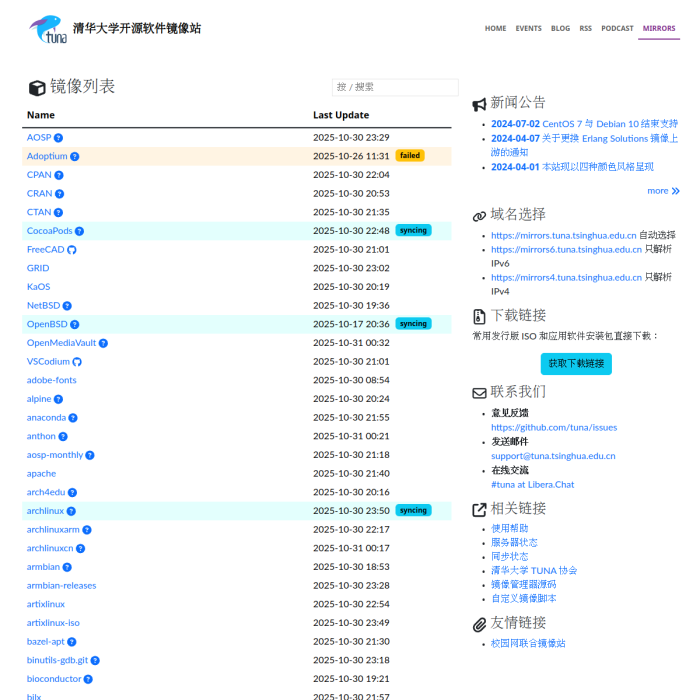Open the 自定义镜像脚本 link
The image size is (700, 700).
pos(524,599)
